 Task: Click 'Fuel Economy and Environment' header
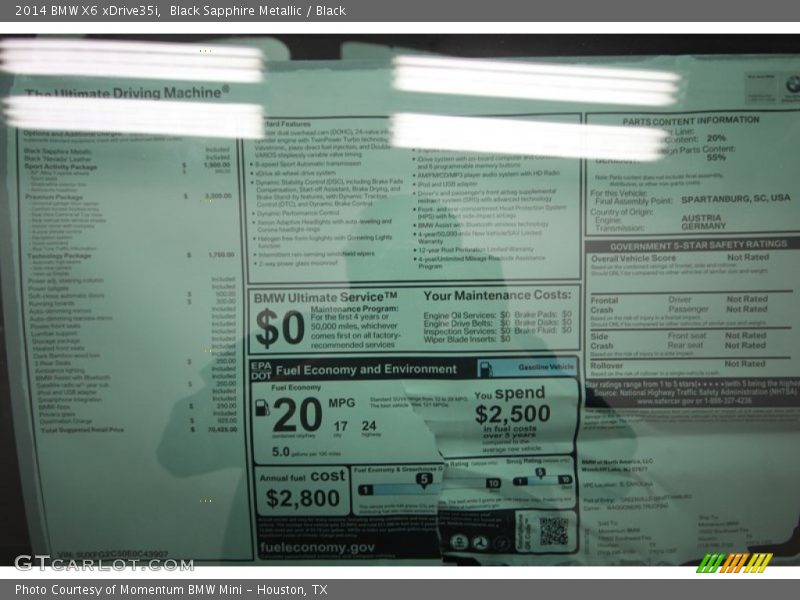(366, 369)
